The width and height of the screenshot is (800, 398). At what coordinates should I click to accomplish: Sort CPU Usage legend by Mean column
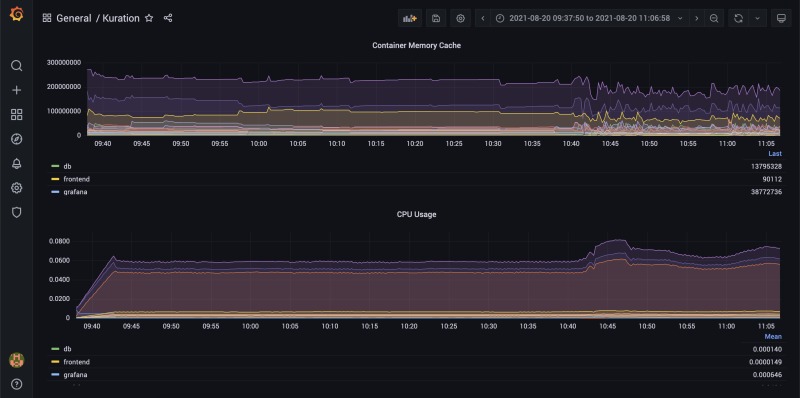click(x=773, y=336)
